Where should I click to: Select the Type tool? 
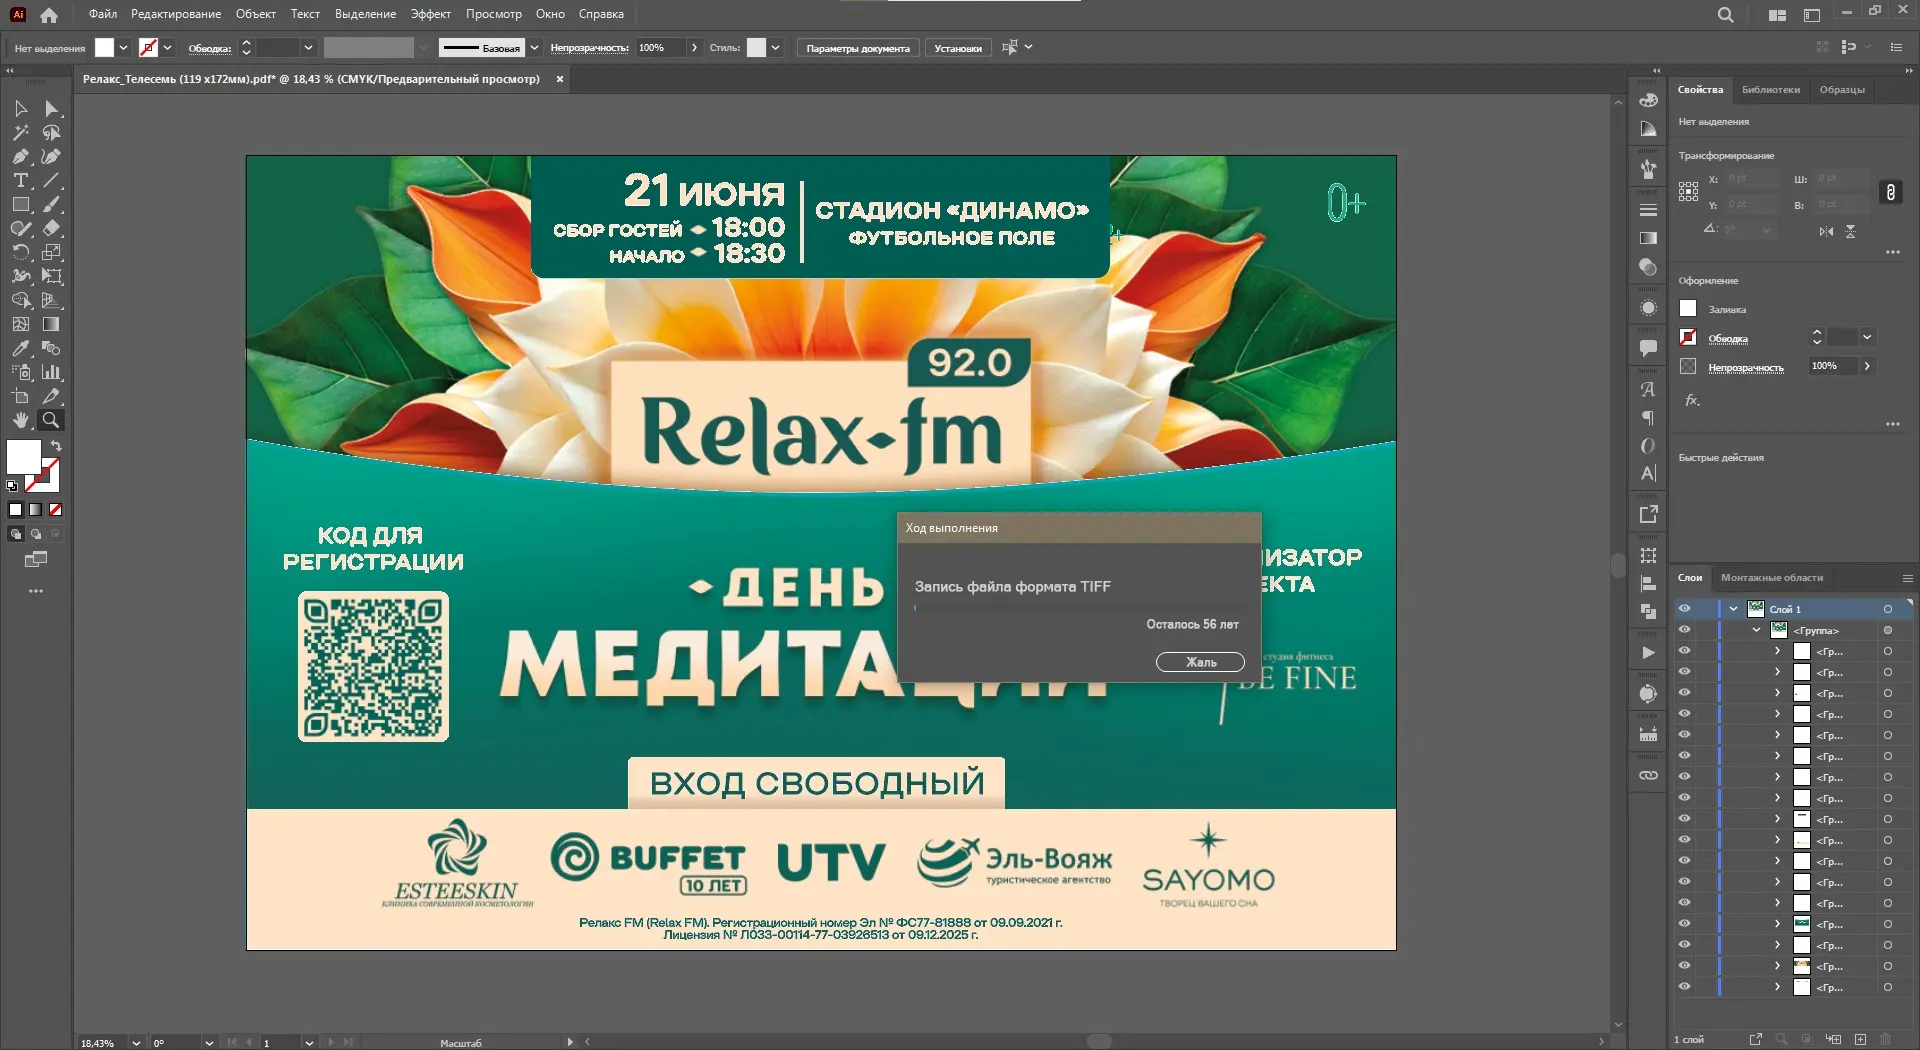pos(20,180)
